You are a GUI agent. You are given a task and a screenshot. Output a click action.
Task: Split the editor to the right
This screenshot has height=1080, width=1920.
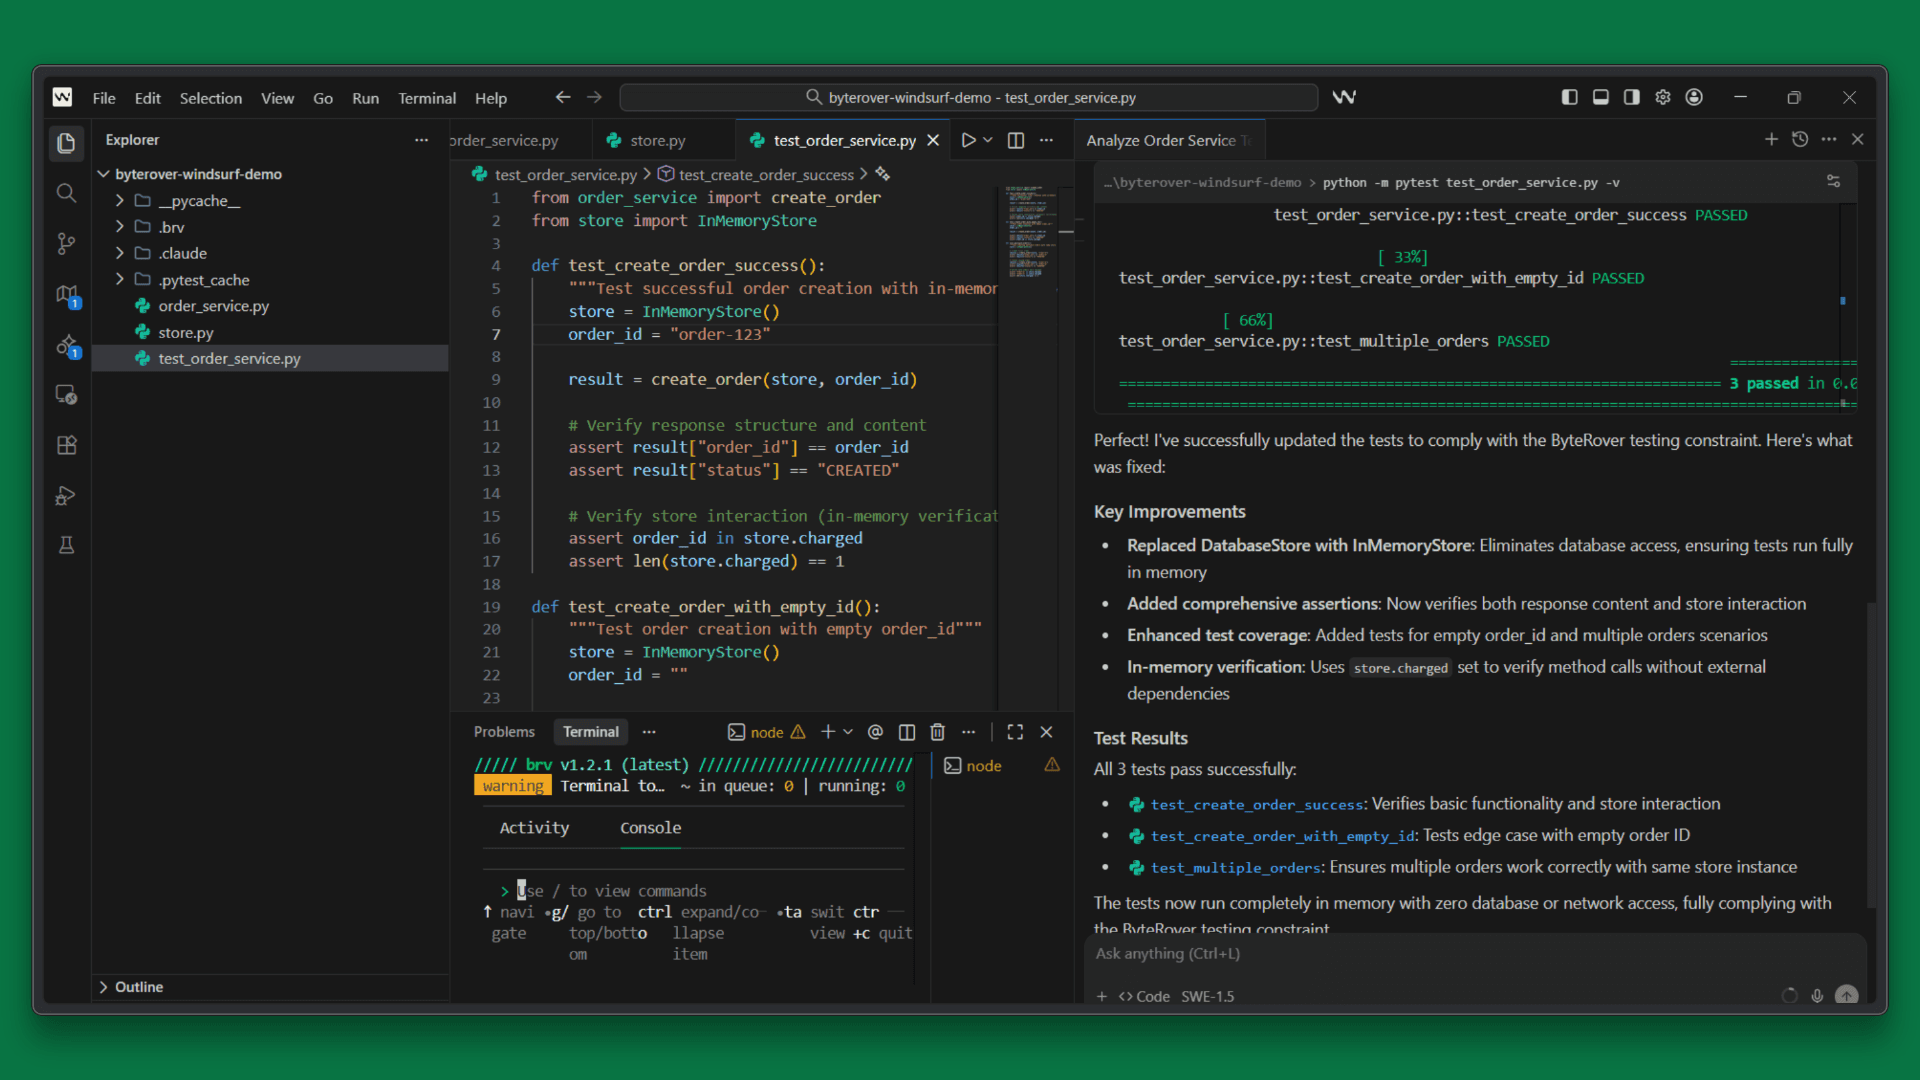coord(1015,140)
